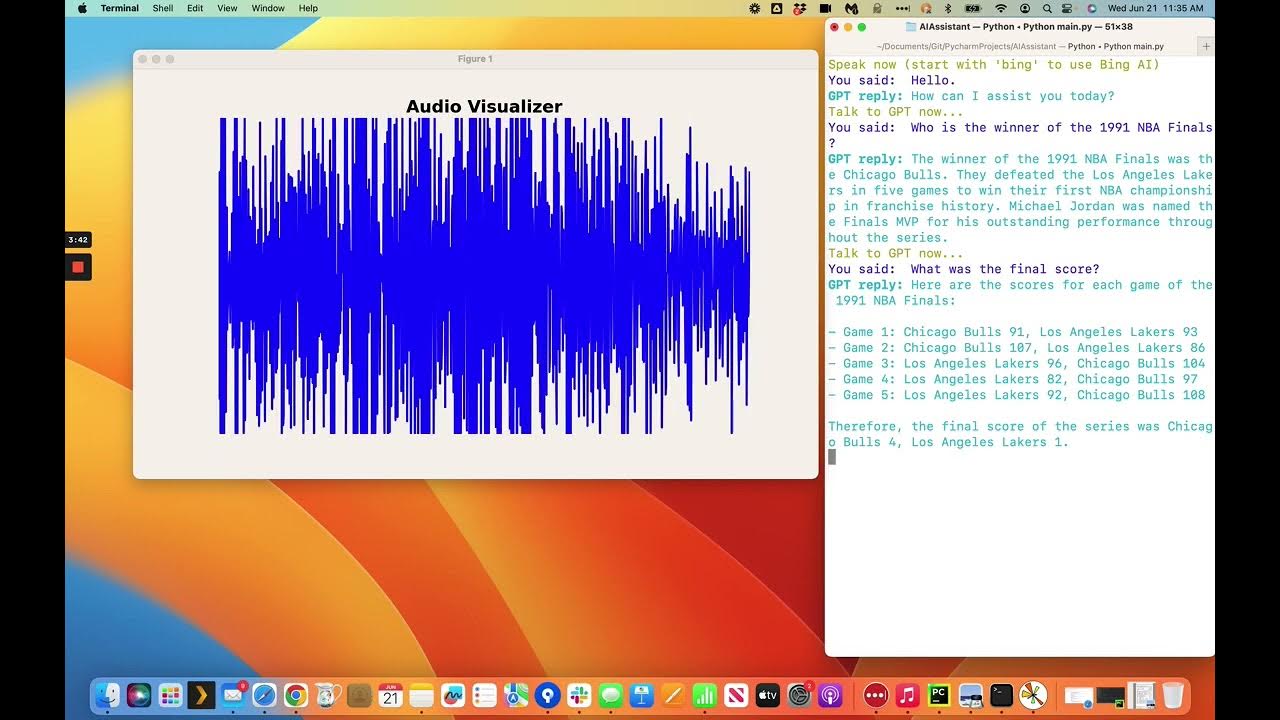Open user account icon in menu bar
This screenshot has width=1280, height=720.
pos(1025,8)
